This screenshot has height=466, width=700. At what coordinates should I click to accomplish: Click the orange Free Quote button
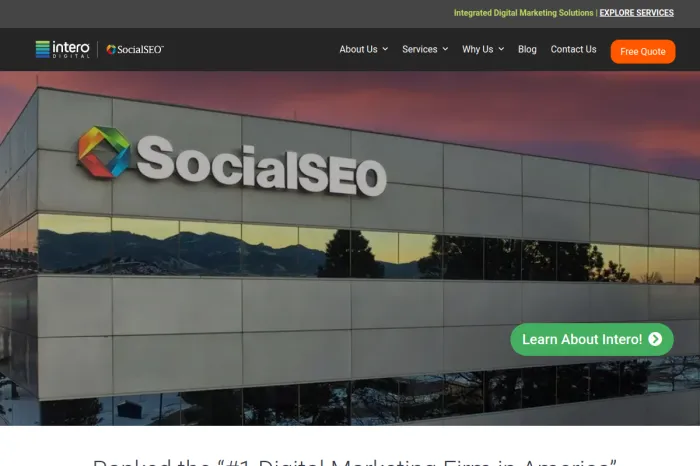click(x=643, y=52)
